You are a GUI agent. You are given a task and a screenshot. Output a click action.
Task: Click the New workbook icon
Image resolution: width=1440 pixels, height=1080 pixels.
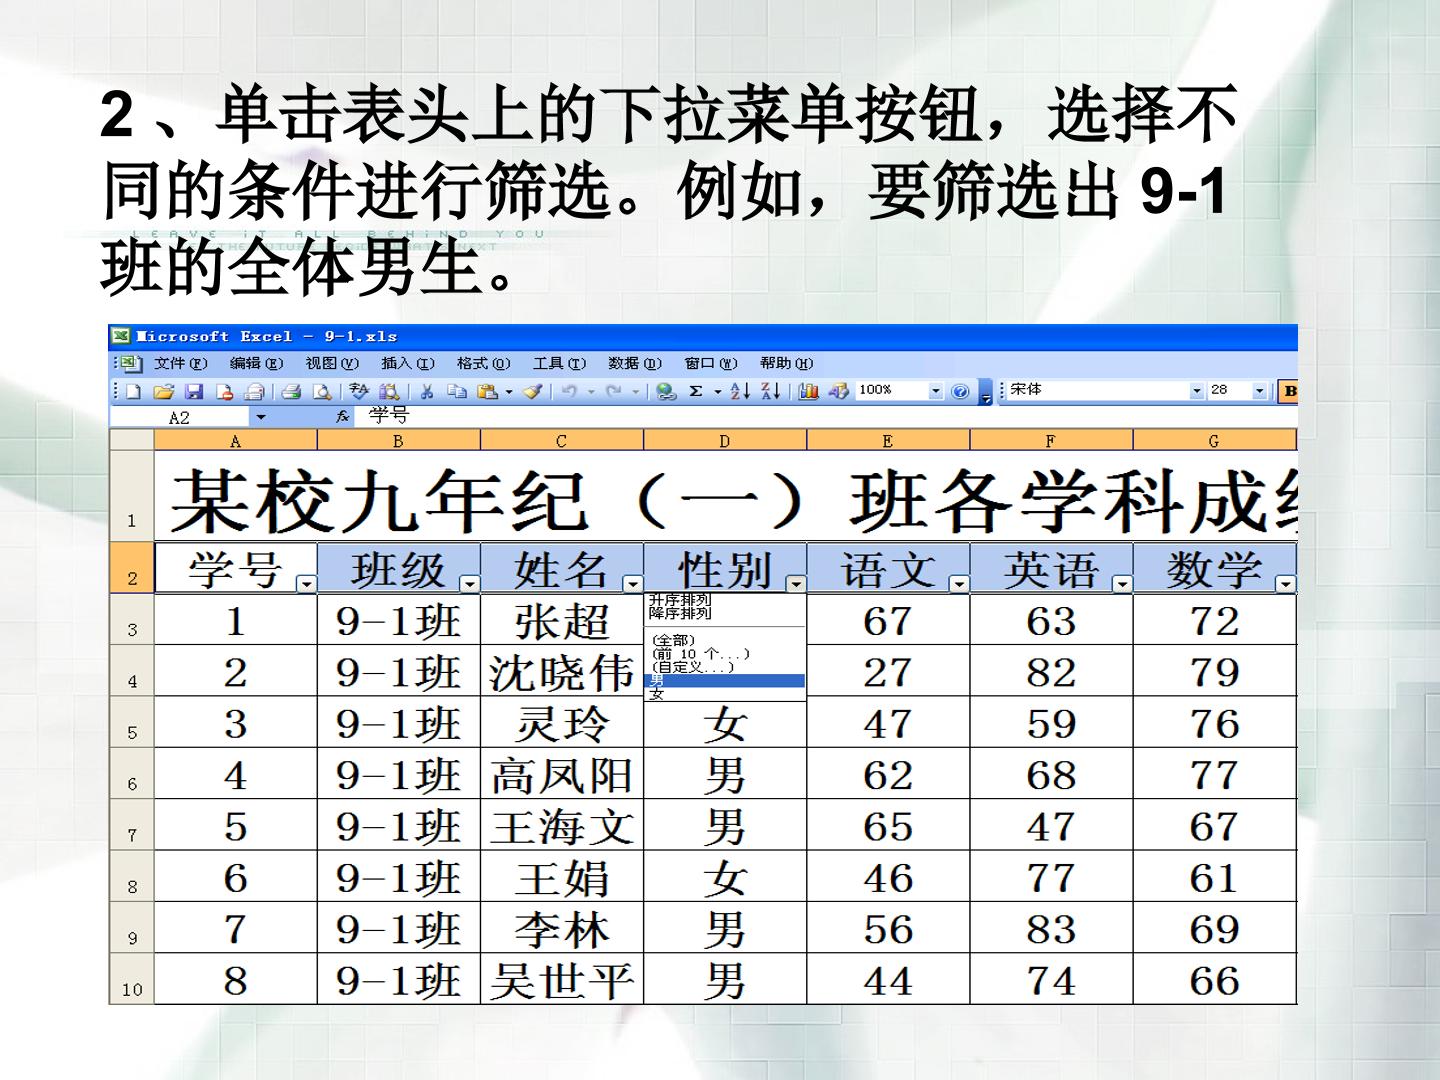133,391
